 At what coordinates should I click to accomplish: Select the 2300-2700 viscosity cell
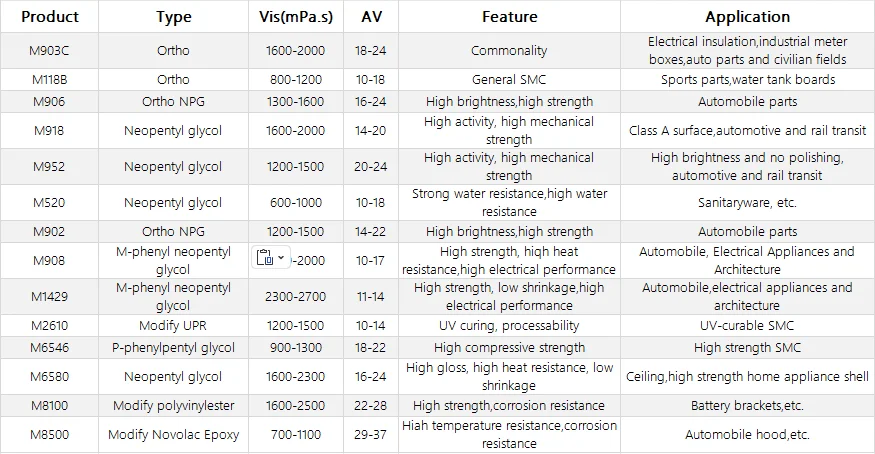pyautogui.click(x=295, y=297)
